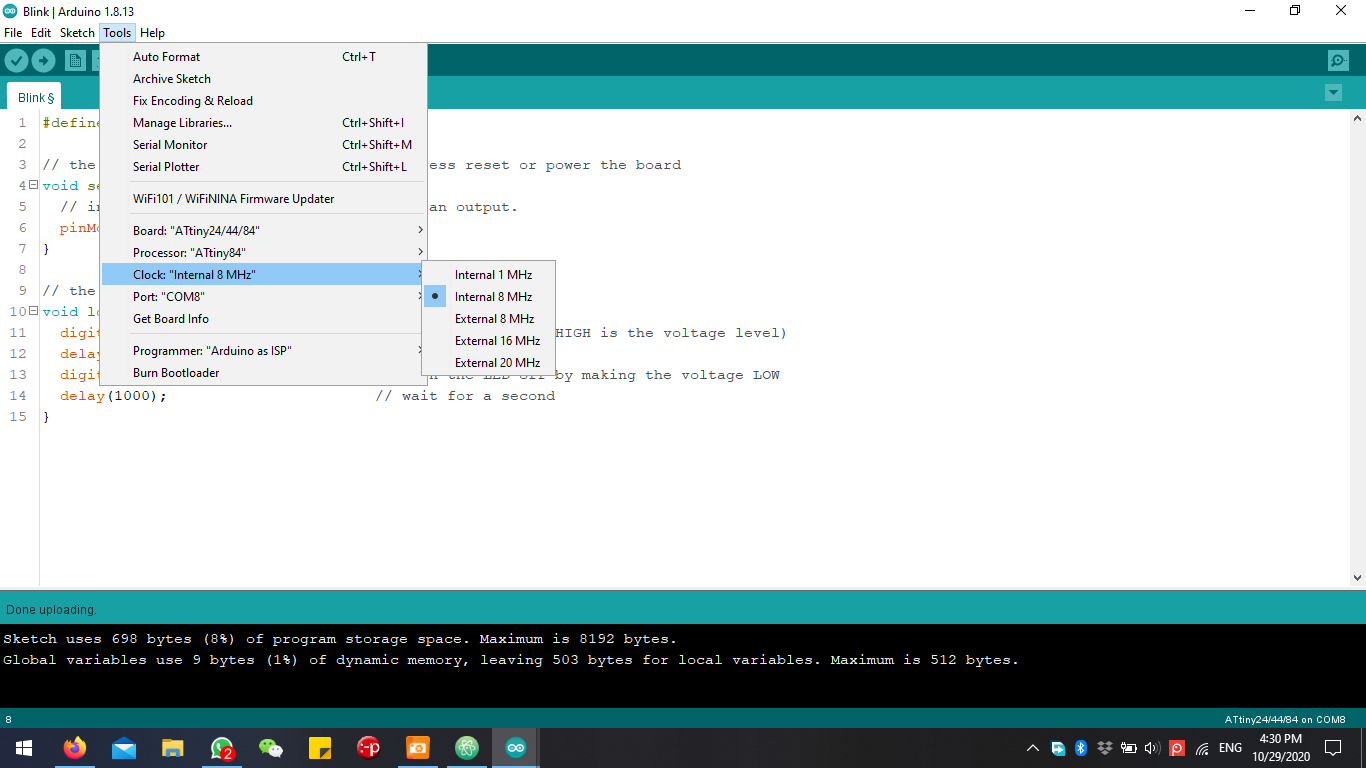Open the orange camera taskbar app
This screenshot has height=768, width=1366.
418,748
